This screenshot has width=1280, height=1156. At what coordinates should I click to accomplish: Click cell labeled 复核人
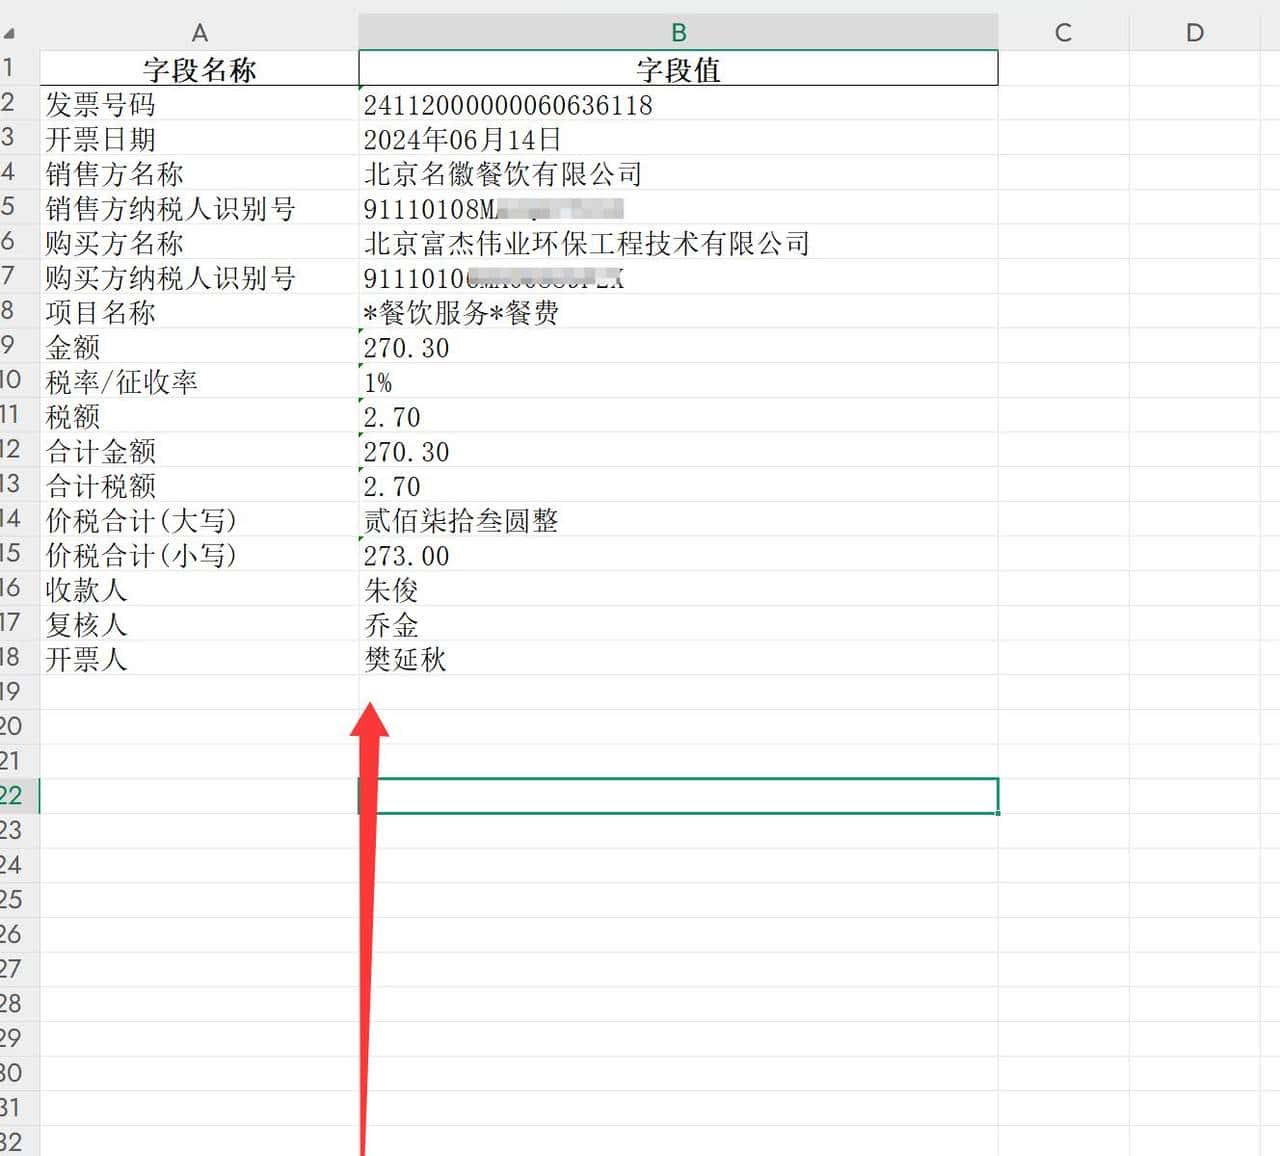click(x=199, y=624)
